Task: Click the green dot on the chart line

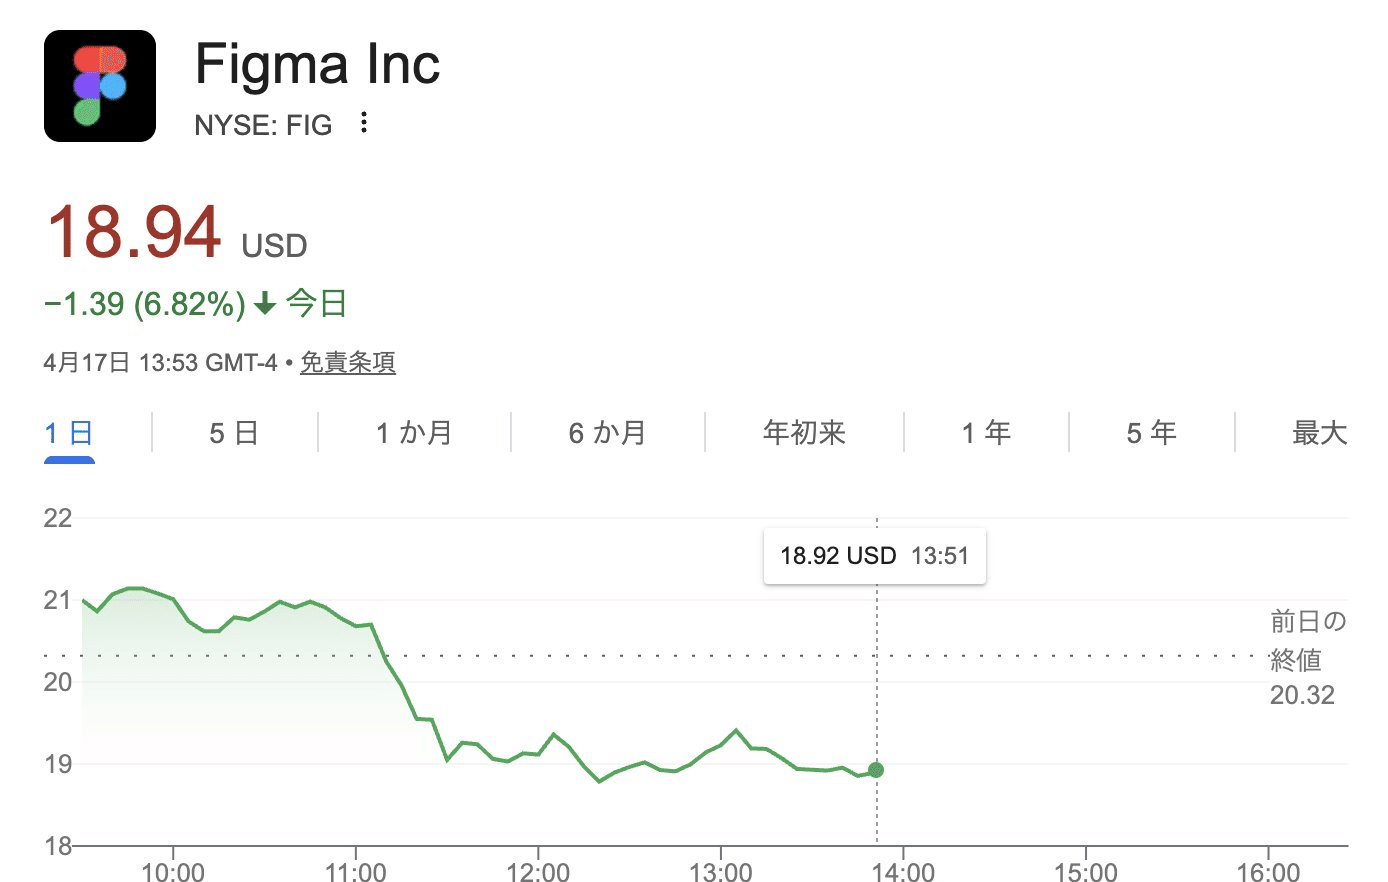Action: tap(876, 770)
